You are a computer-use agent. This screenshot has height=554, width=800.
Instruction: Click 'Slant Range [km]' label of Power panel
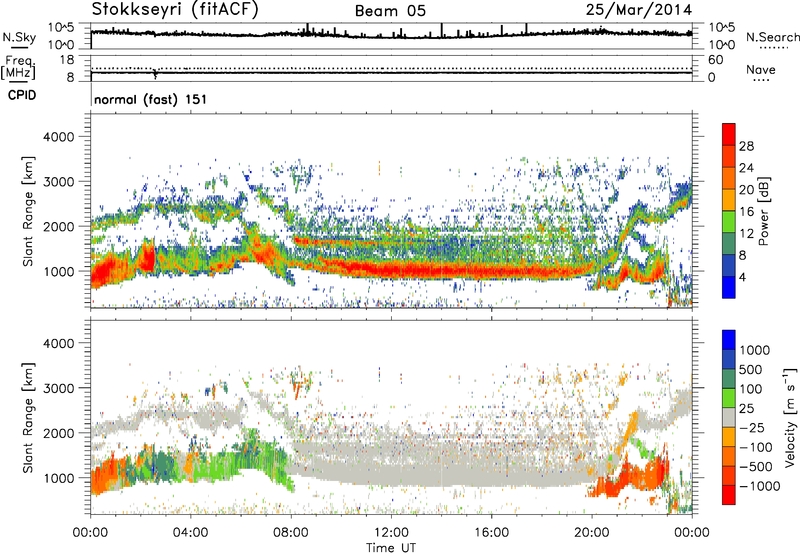28,211
